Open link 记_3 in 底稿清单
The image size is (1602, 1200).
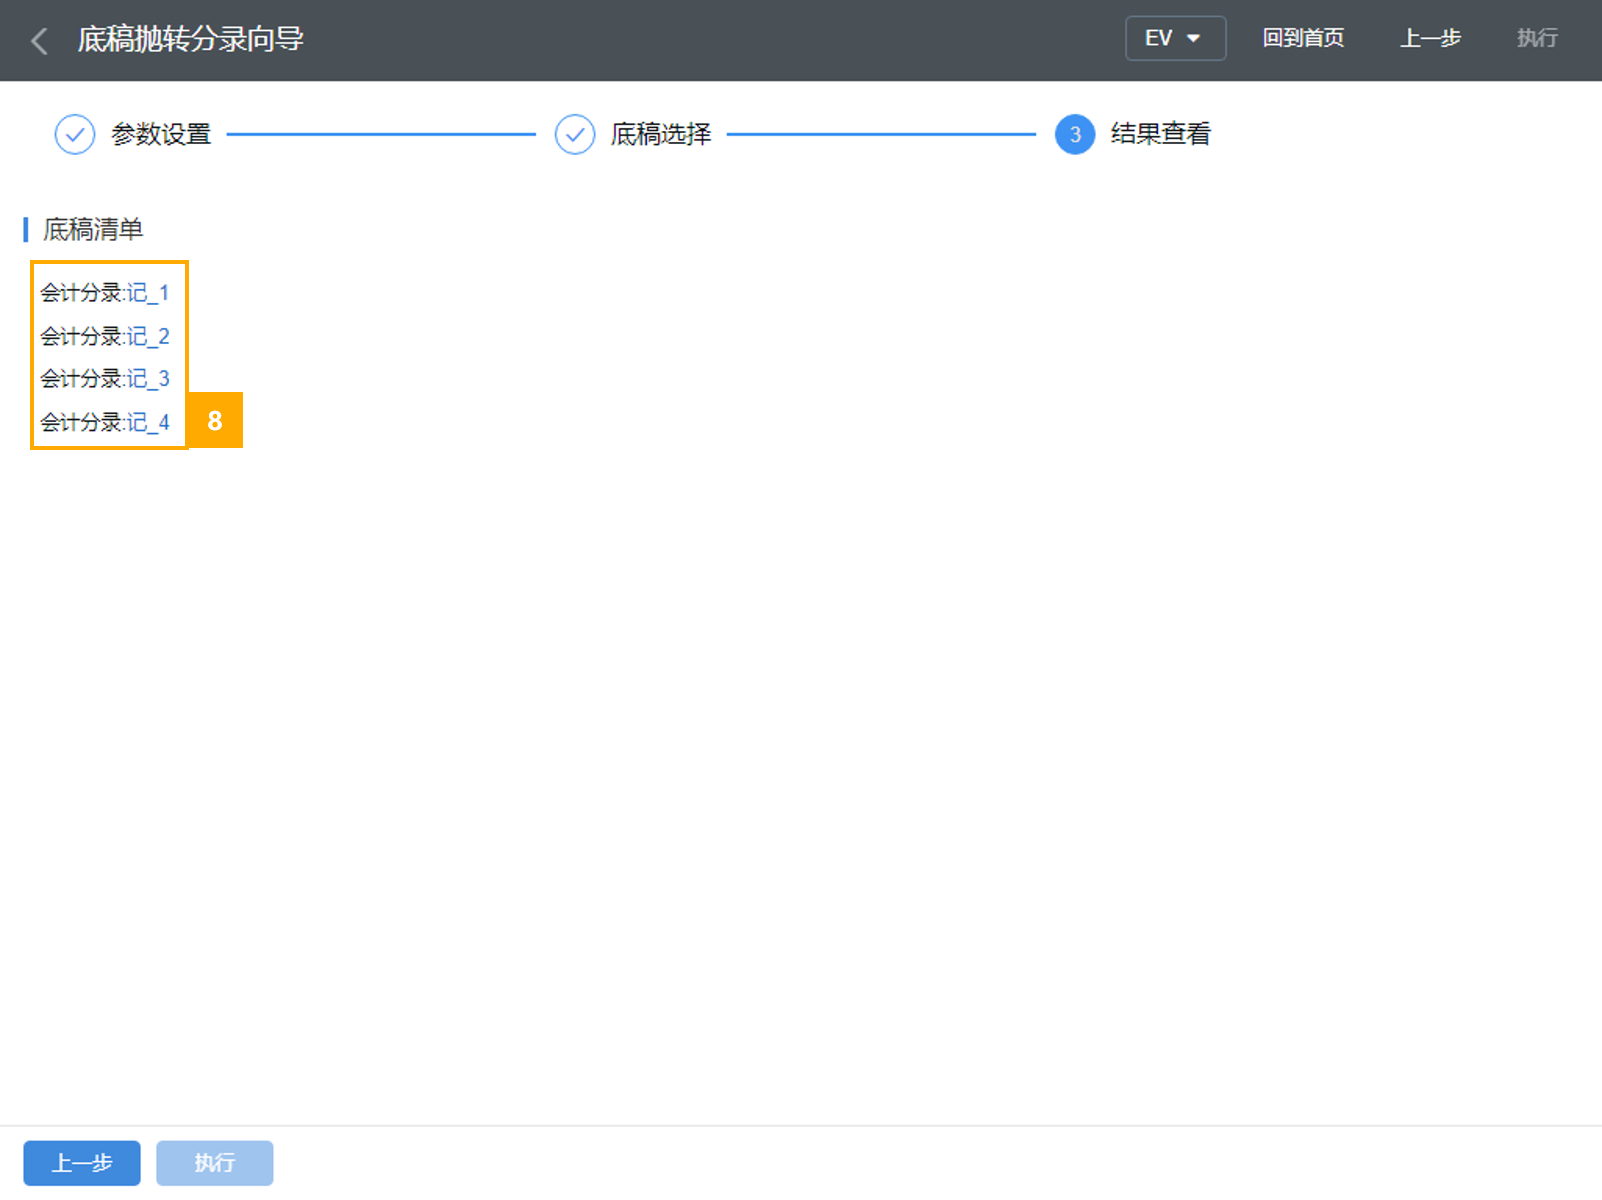[148, 379]
